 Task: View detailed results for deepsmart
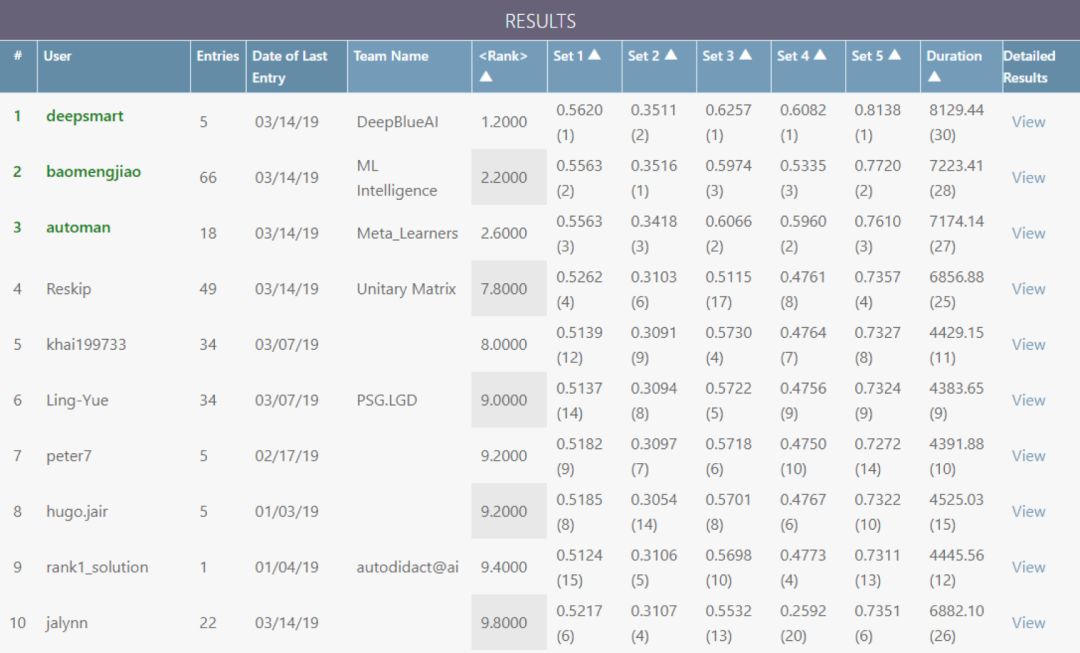click(1028, 122)
